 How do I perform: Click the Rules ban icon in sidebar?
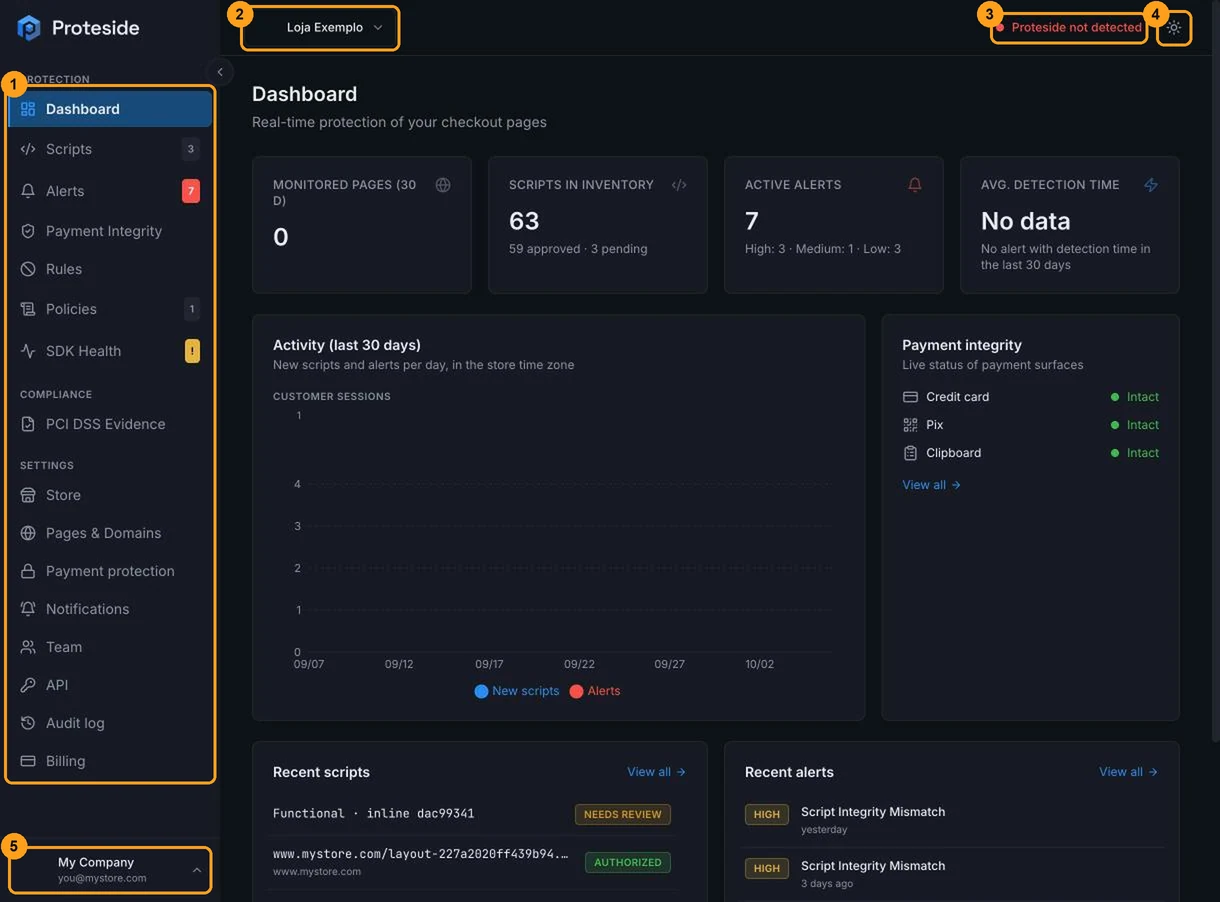click(x=28, y=269)
